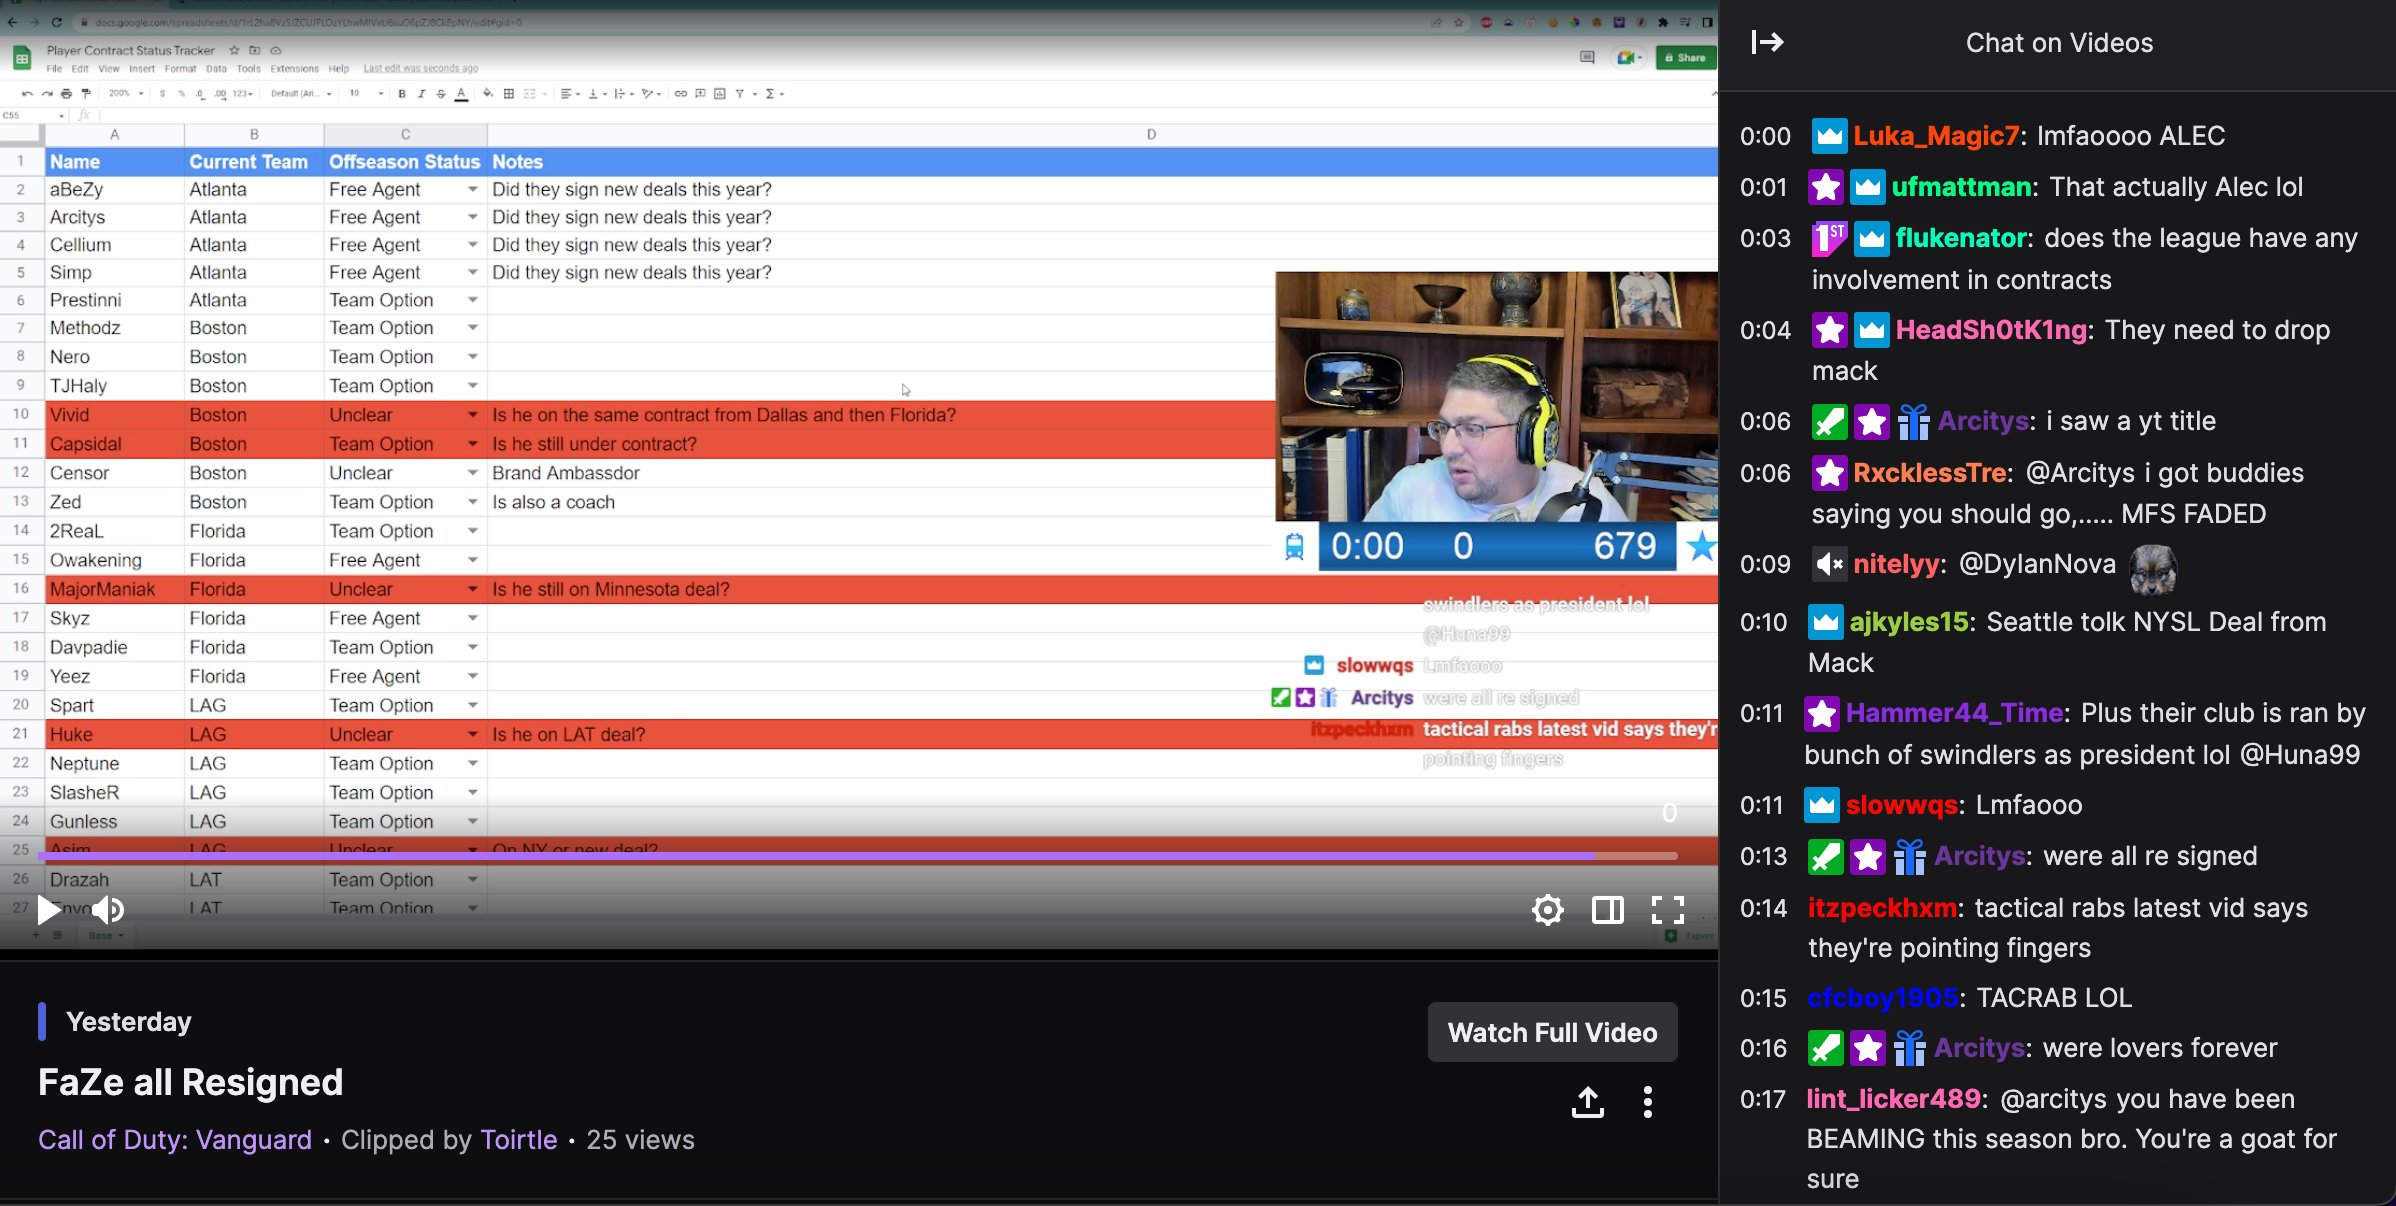Image resolution: width=2396 pixels, height=1206 pixels.
Task: Open the Sheets Extensions menu
Action: point(295,69)
